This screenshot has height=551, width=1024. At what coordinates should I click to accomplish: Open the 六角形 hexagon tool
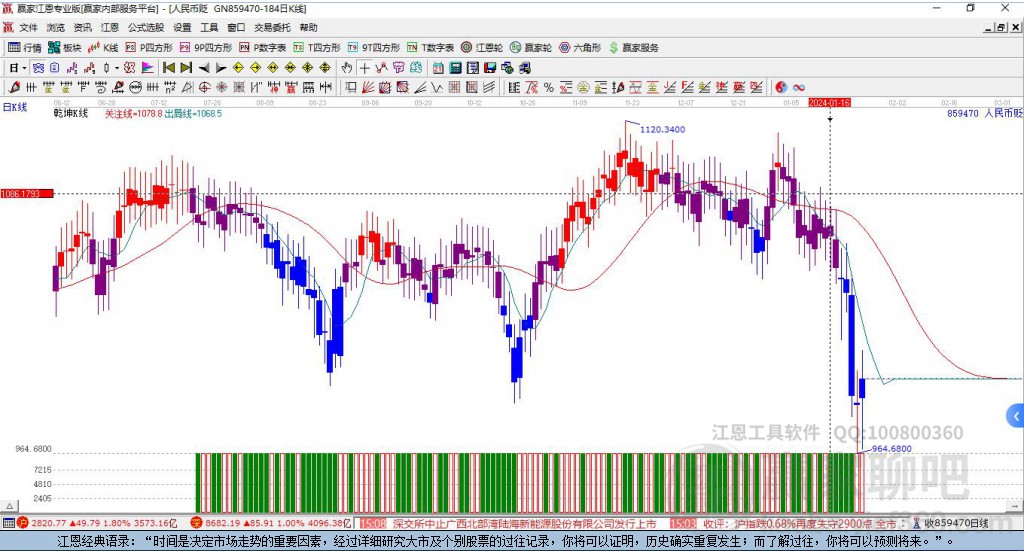click(x=581, y=47)
